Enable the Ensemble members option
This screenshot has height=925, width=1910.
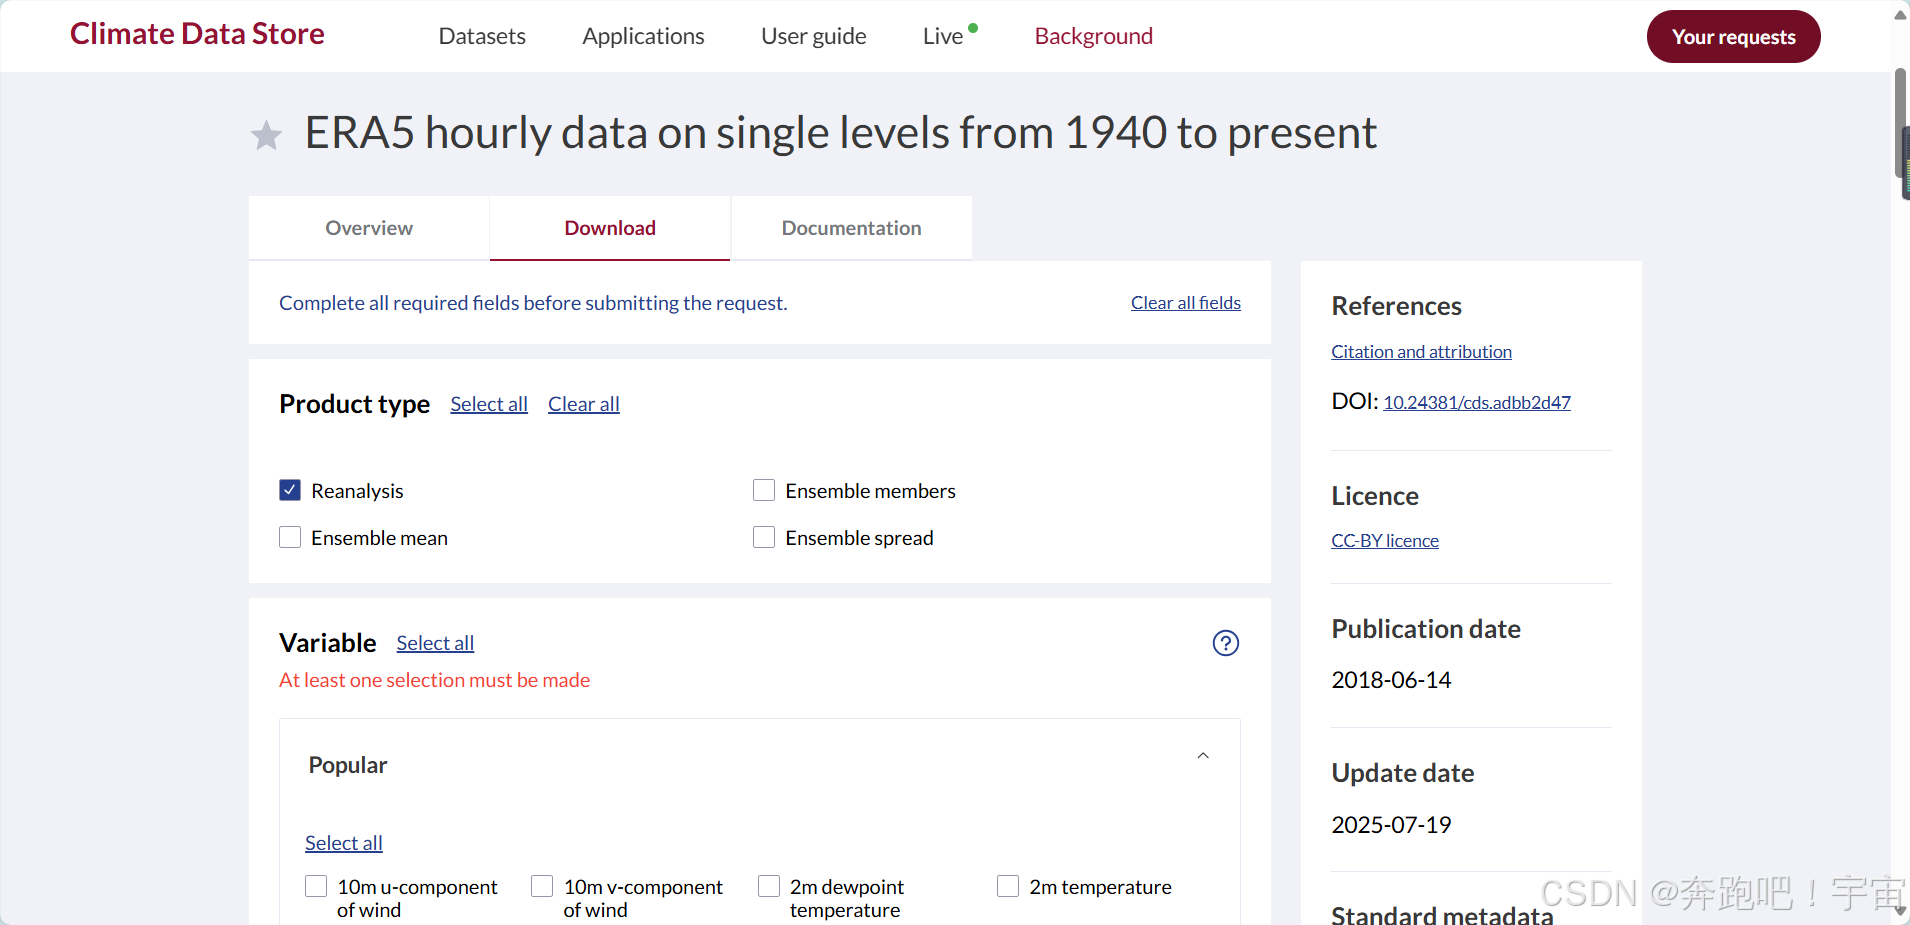tap(764, 489)
